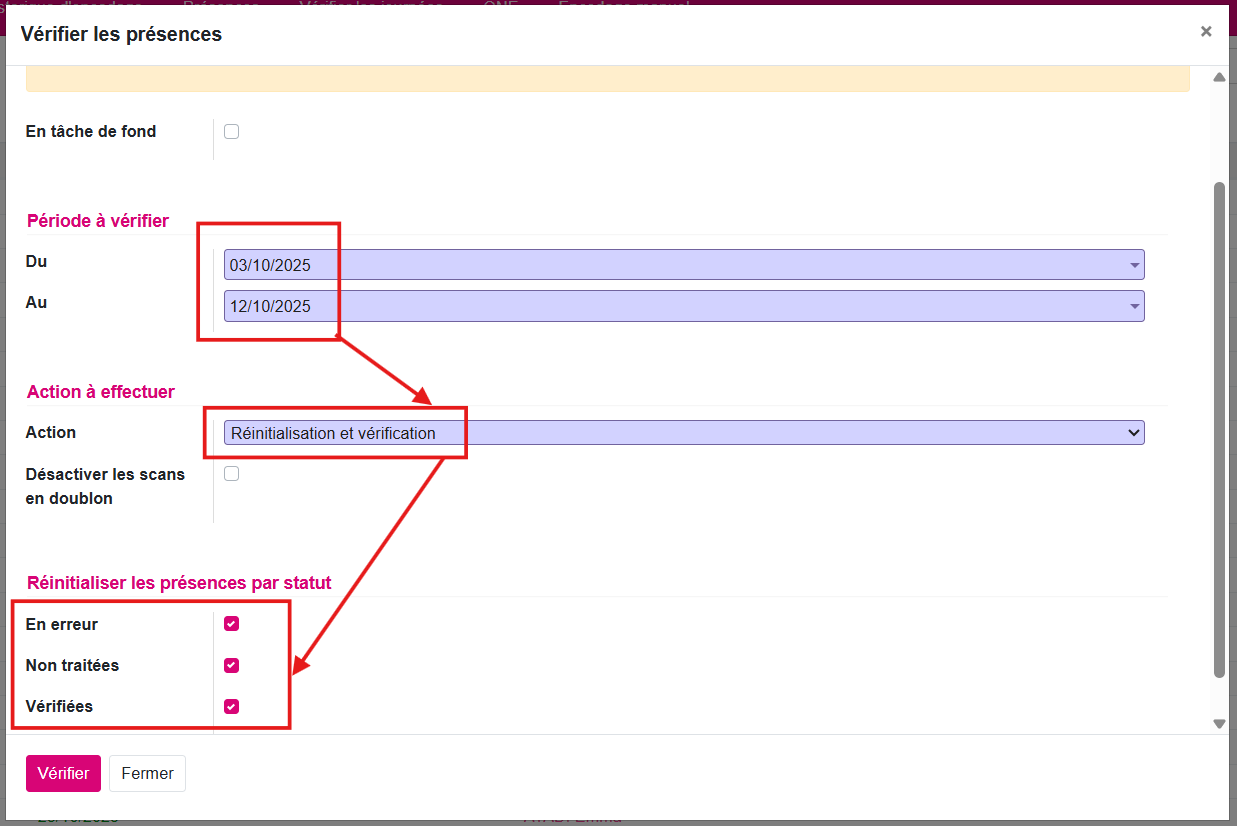This screenshot has width=1237, height=826.
Task: Uncheck the En erreur status checkbox
Action: pyautogui.click(x=231, y=623)
